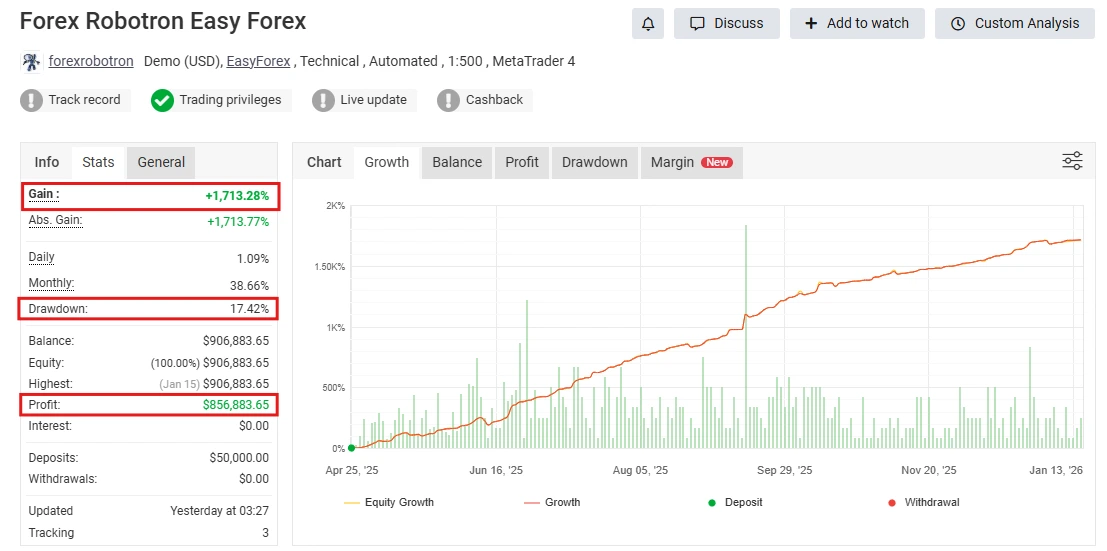This screenshot has width=1107, height=551.
Task: Click the Track record warning icon
Action: pos(32,100)
